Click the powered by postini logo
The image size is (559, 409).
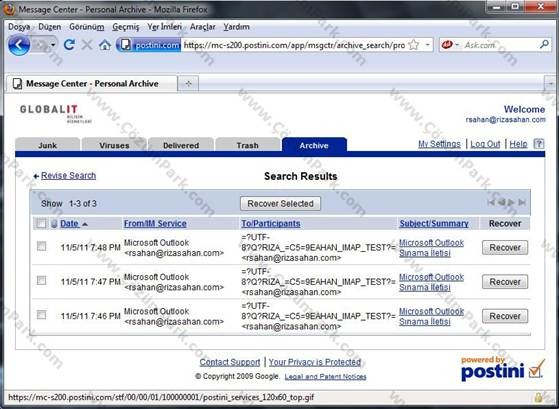pyautogui.click(x=503, y=368)
